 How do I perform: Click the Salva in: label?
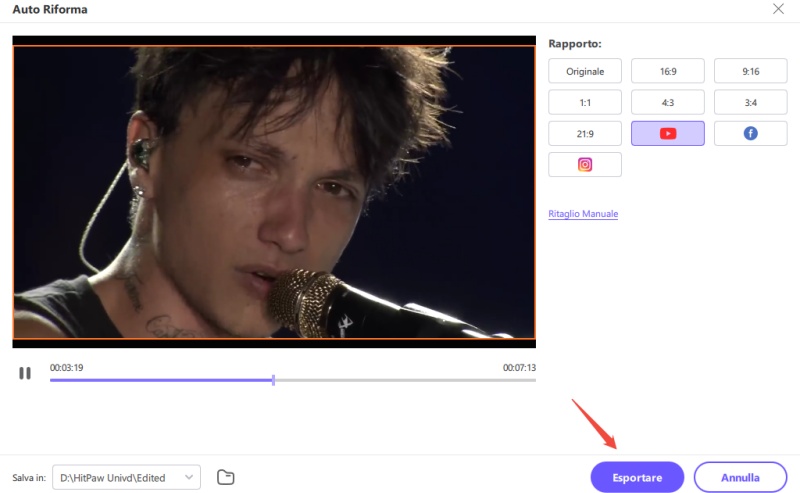(29, 478)
